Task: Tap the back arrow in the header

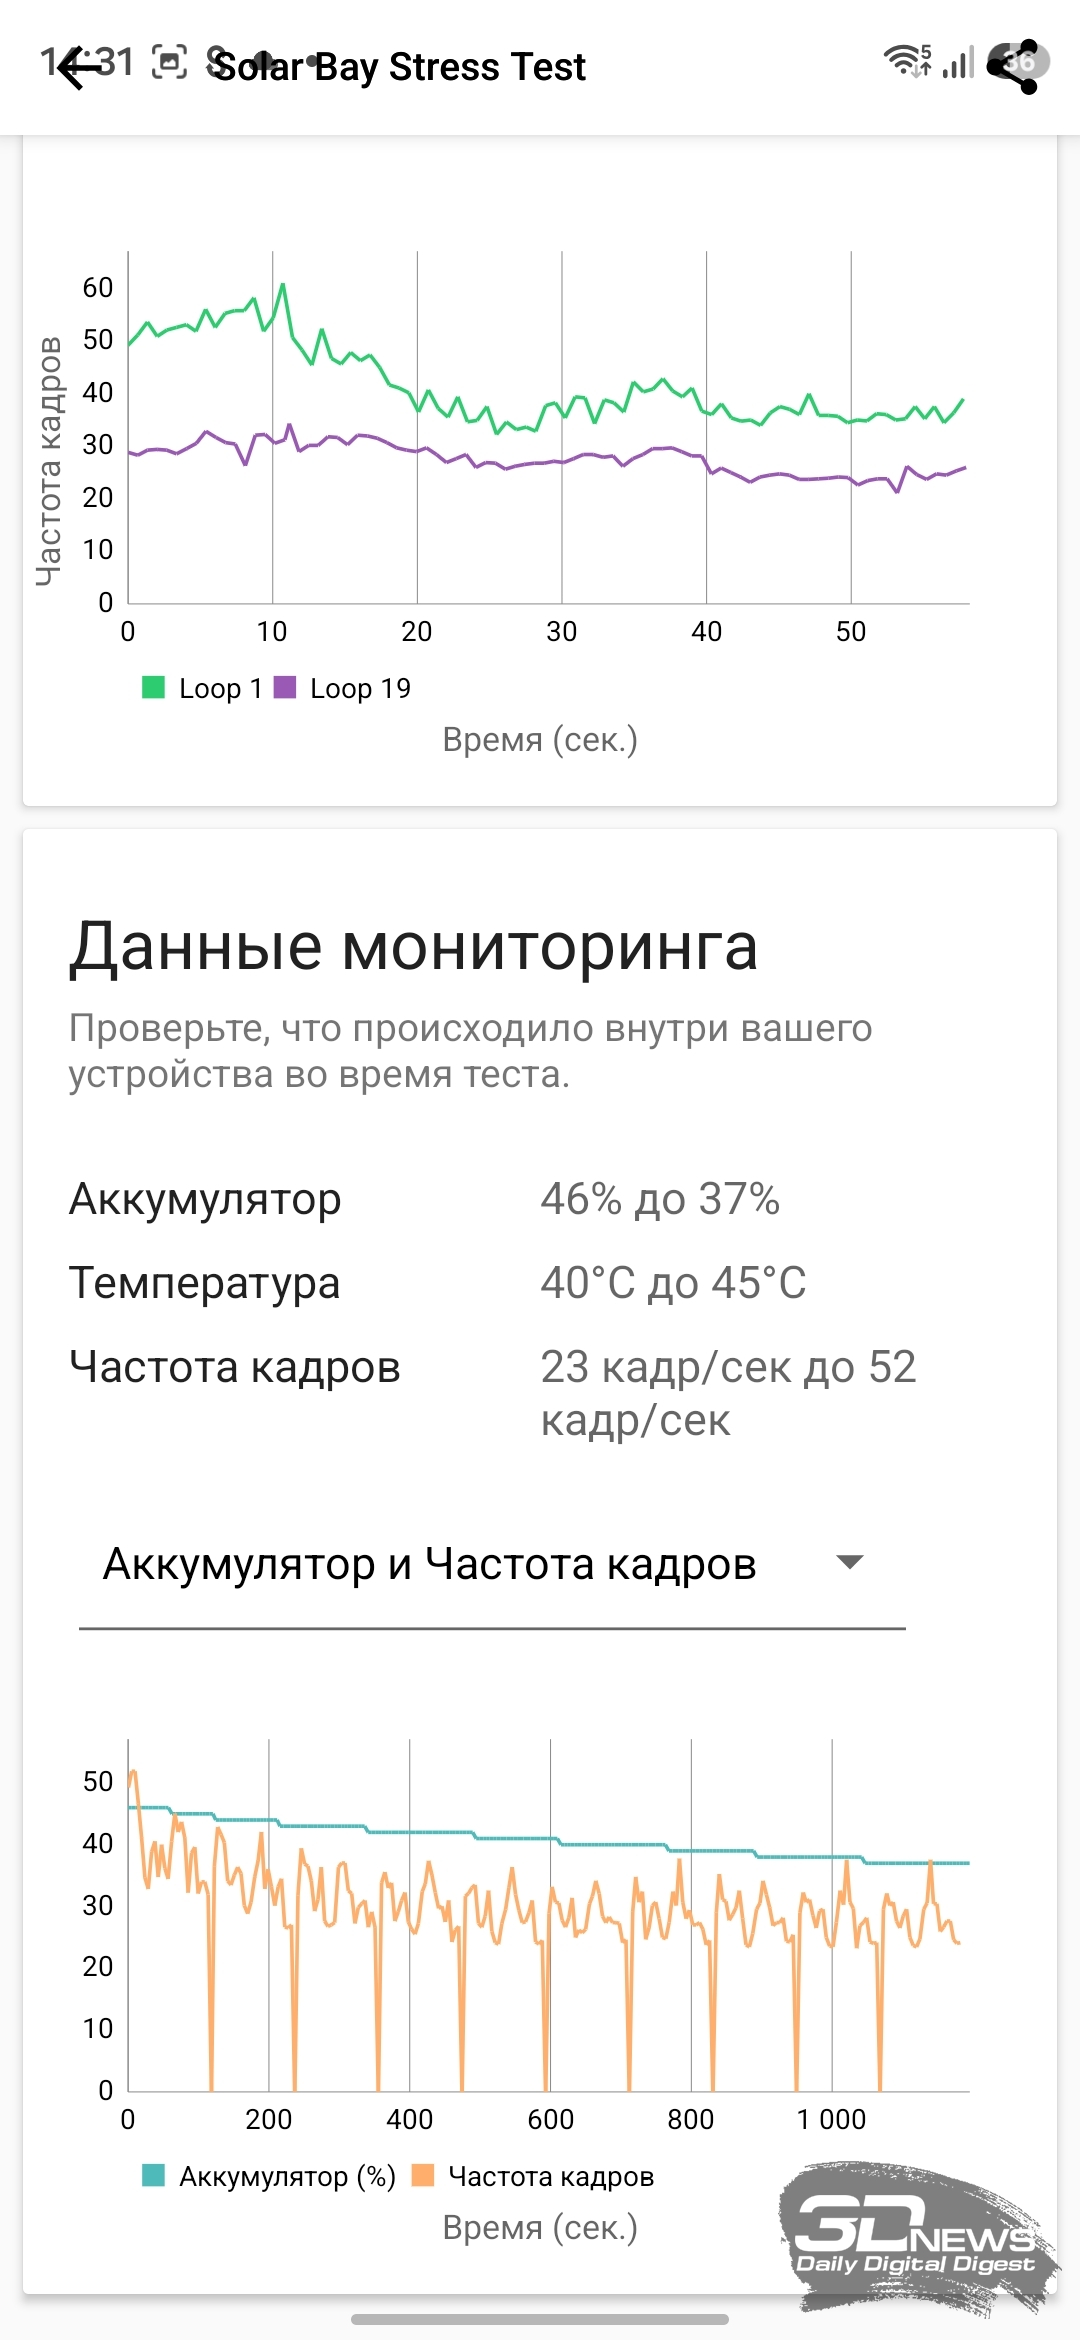Action: click(x=76, y=68)
